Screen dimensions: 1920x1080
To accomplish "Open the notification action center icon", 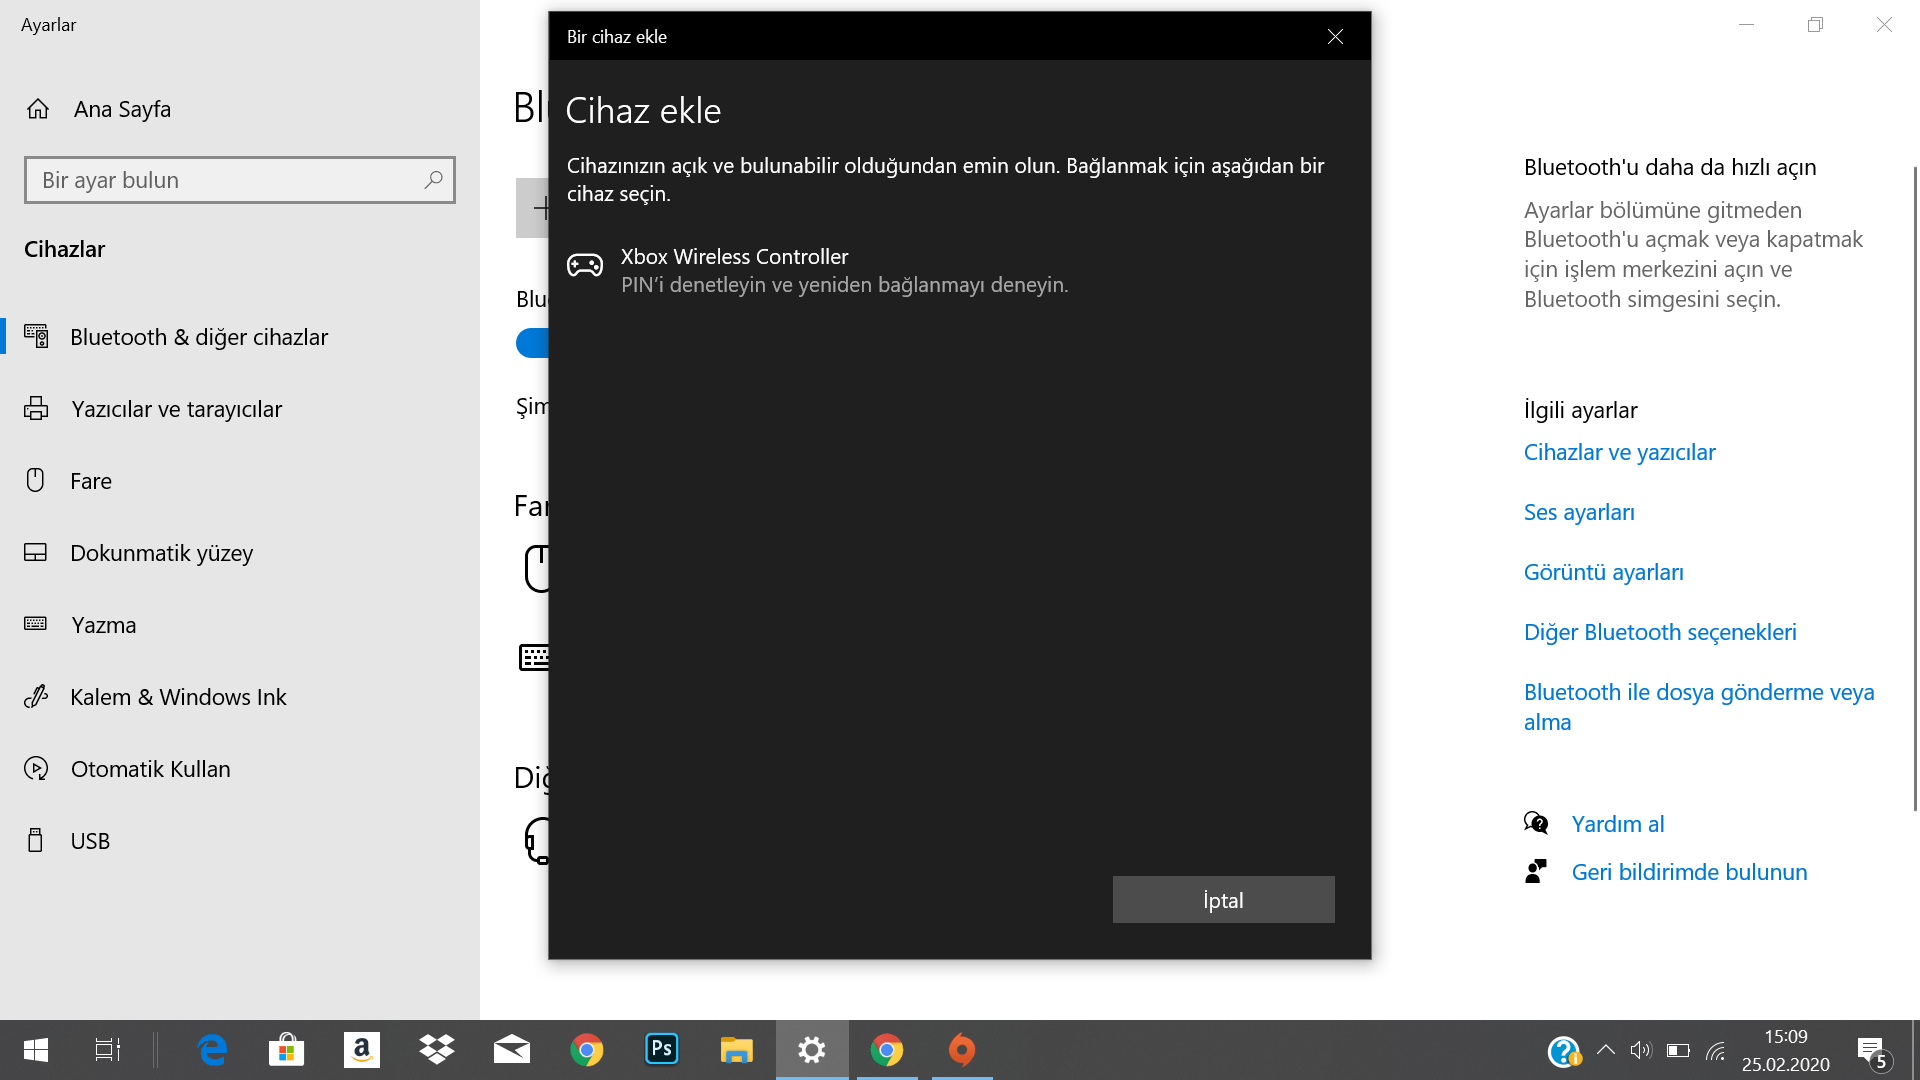I will [x=1871, y=1050].
